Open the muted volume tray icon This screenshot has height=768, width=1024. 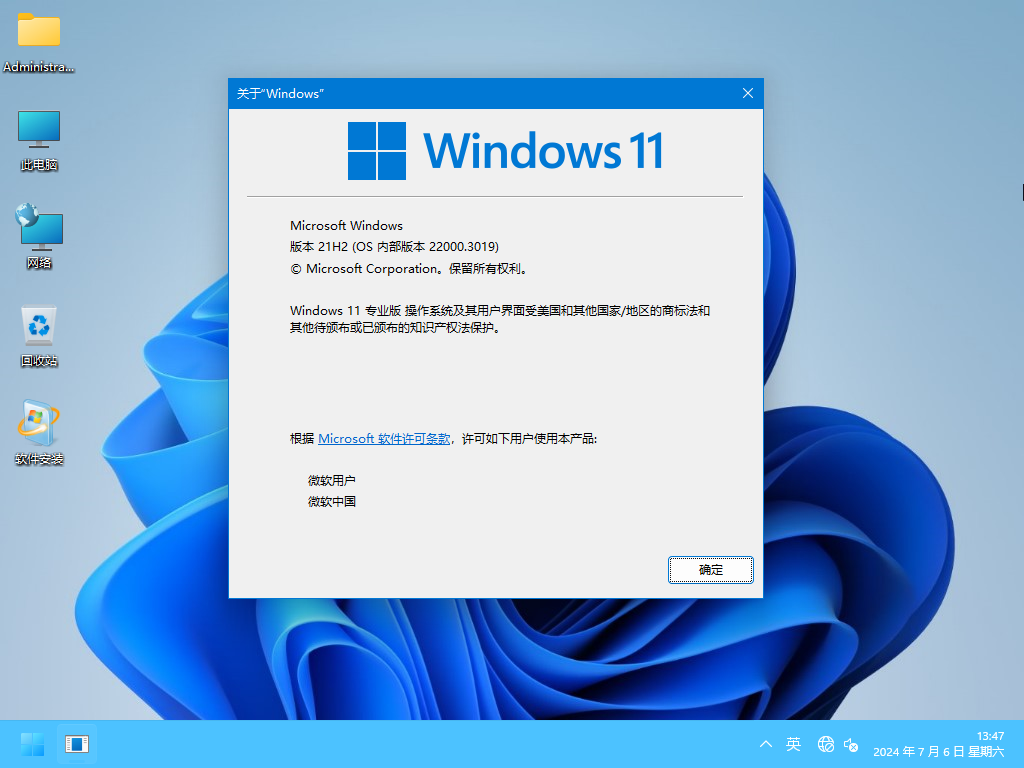tap(851, 744)
